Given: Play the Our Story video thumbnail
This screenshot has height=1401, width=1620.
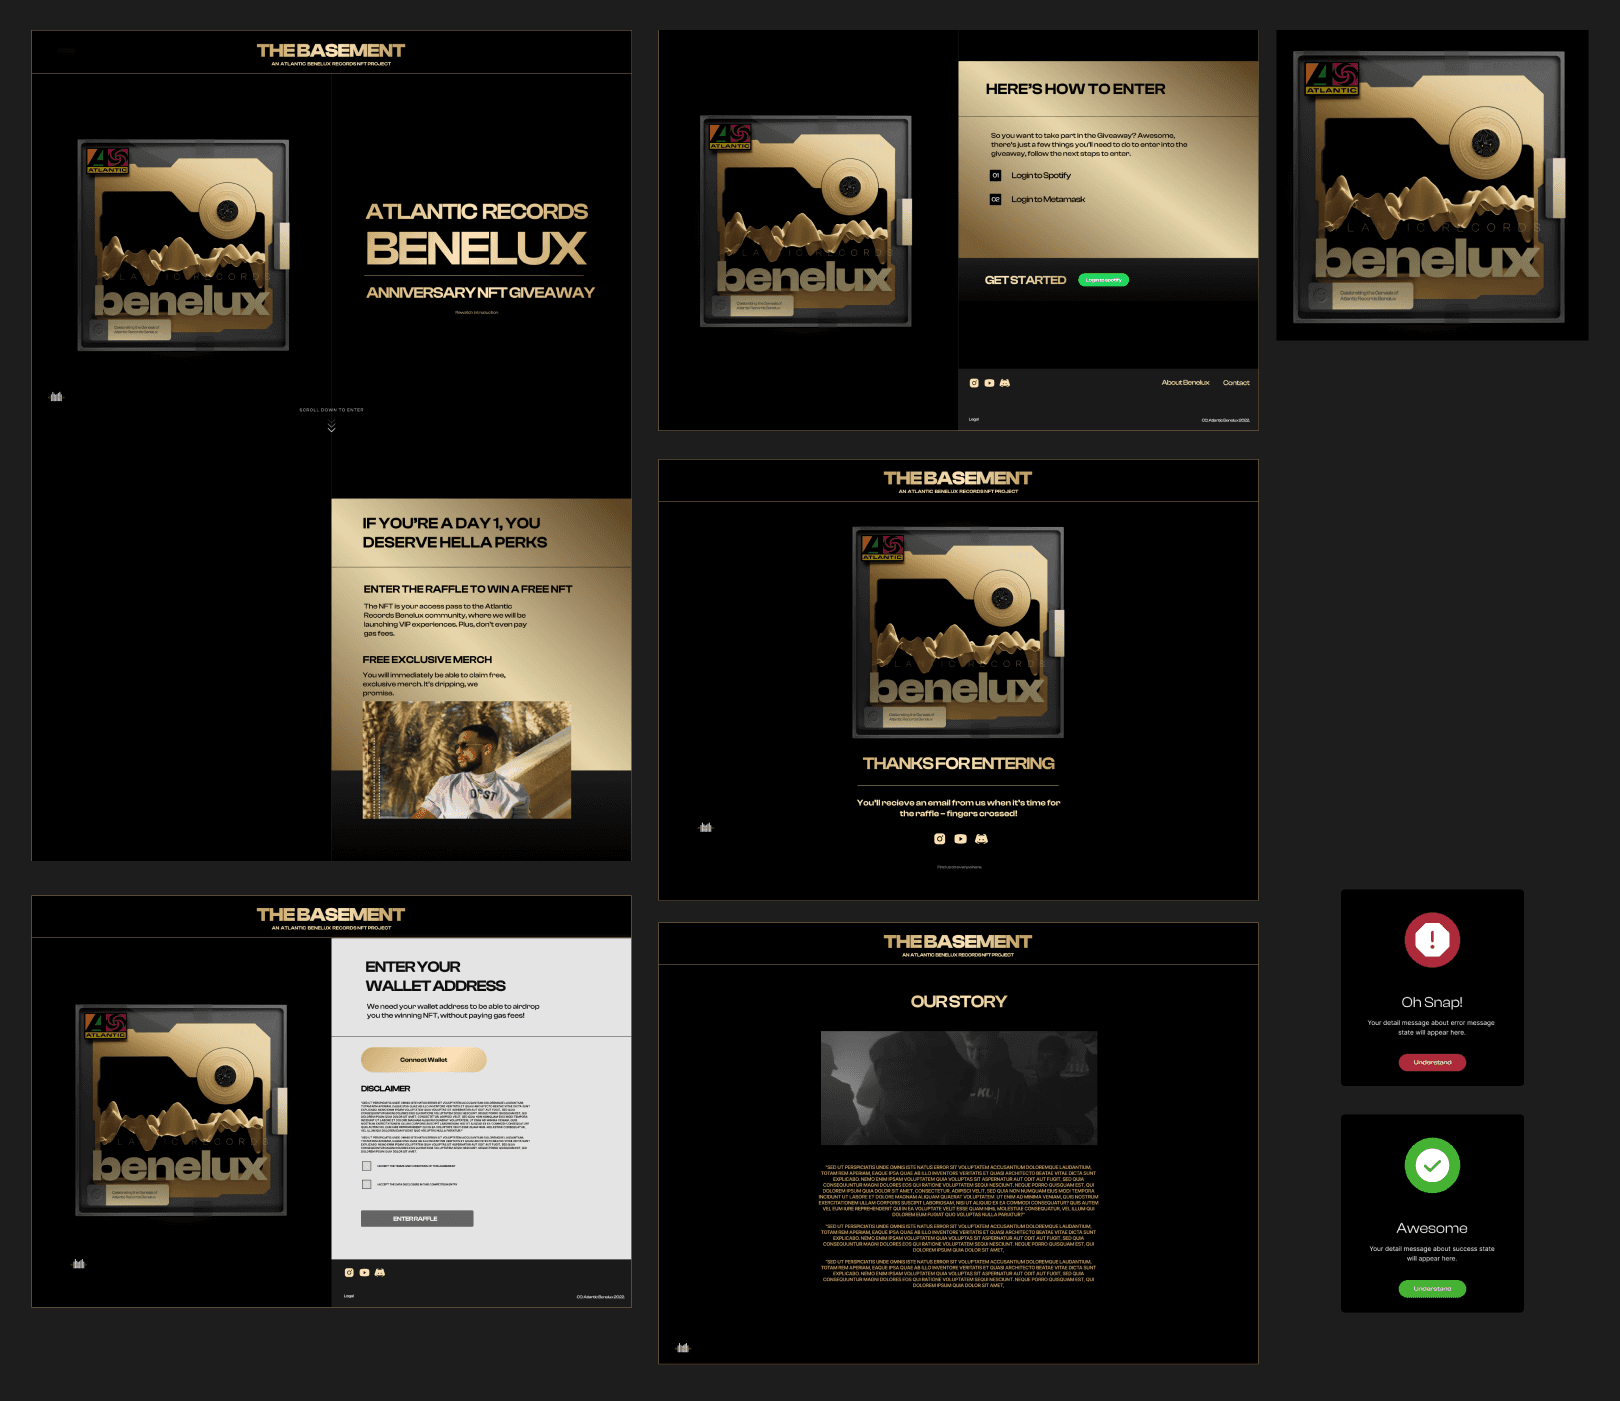Looking at the screenshot, I should [957, 1089].
